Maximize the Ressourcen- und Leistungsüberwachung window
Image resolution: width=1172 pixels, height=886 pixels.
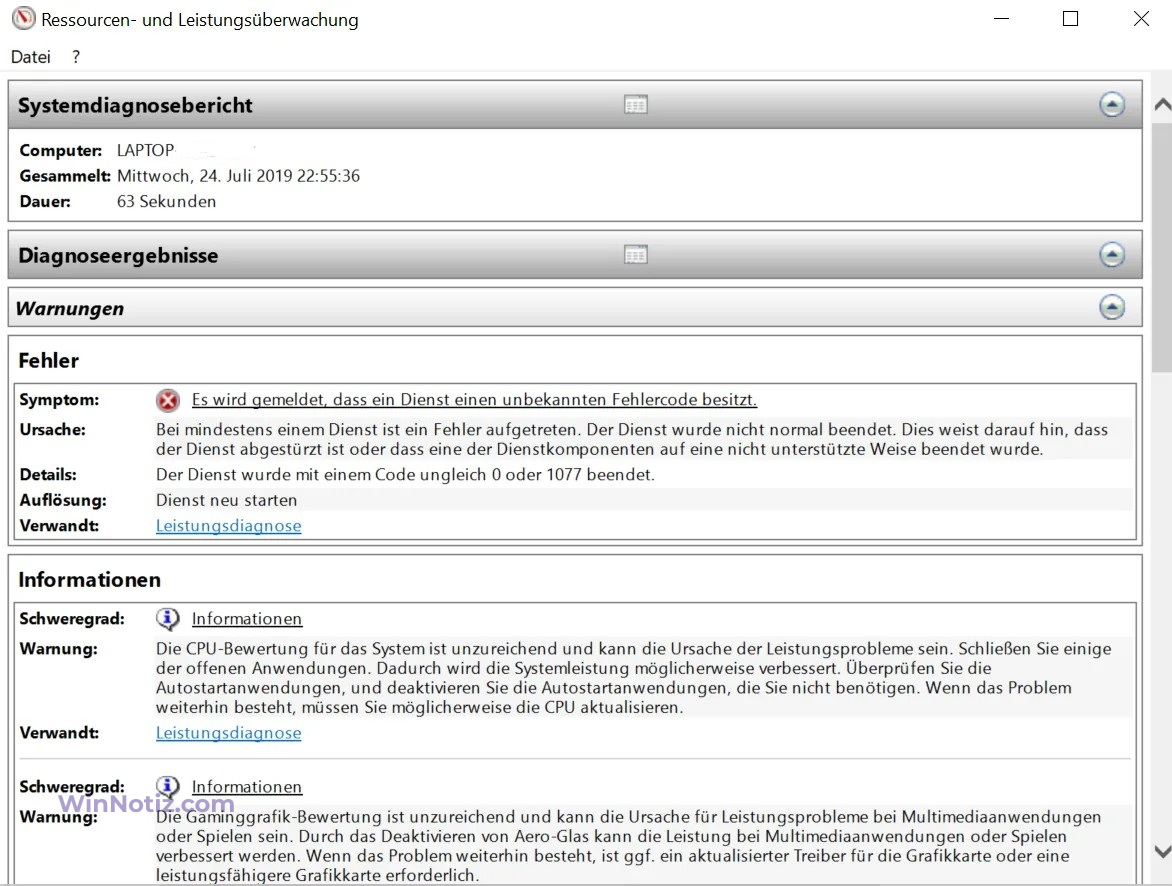pos(1070,19)
